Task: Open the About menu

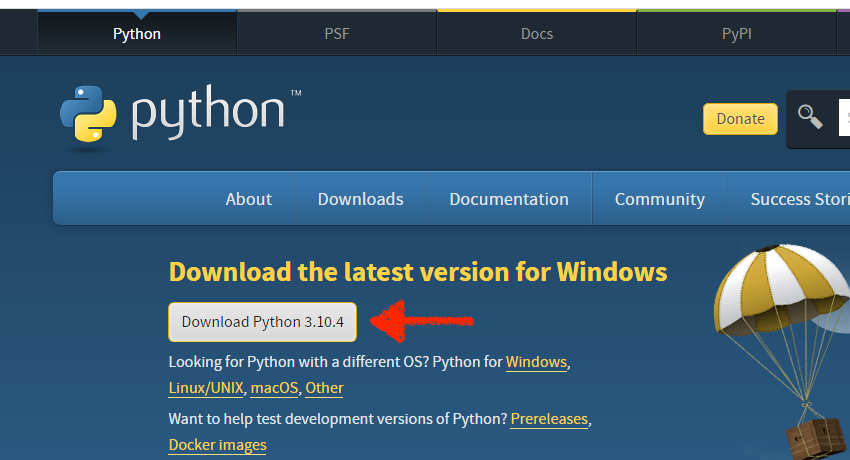Action: (249, 199)
